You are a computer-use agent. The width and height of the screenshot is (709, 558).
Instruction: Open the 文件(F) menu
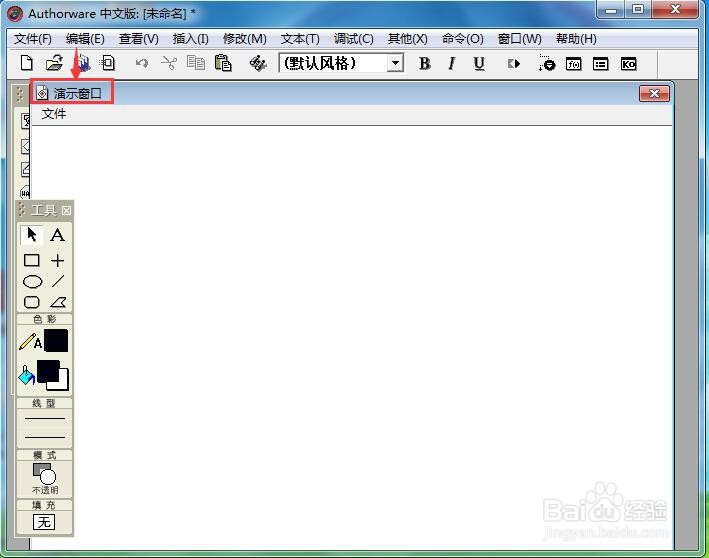coord(33,39)
